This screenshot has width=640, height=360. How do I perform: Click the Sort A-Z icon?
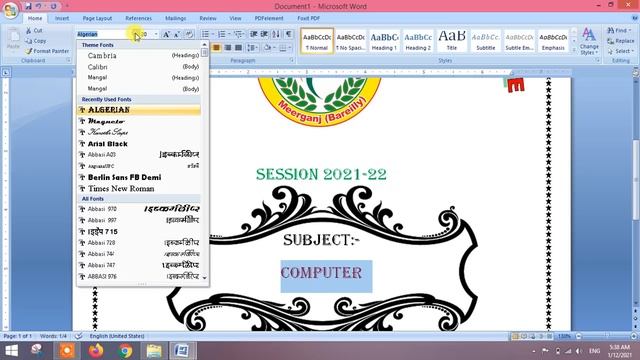click(x=276, y=34)
